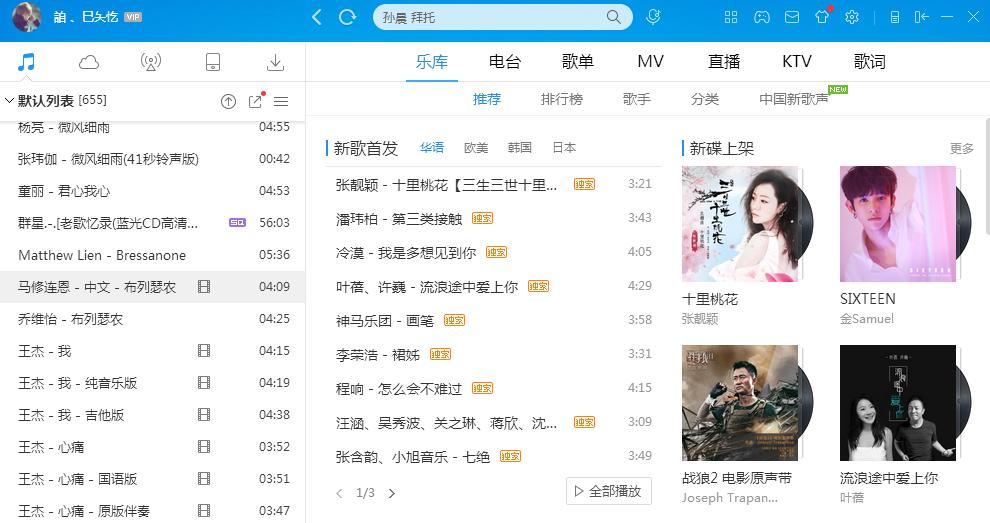Collapse the 默认列表 playlist
This screenshot has width=990, height=523.
click(x=9, y=100)
